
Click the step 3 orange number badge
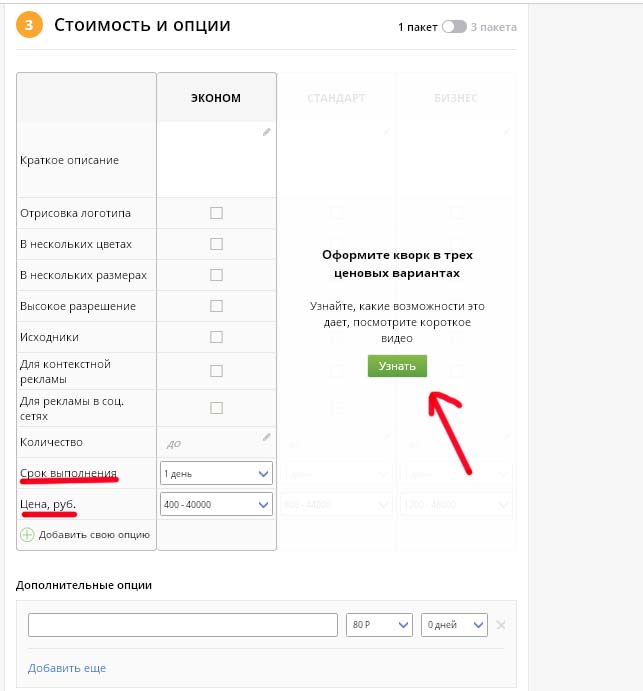click(30, 26)
